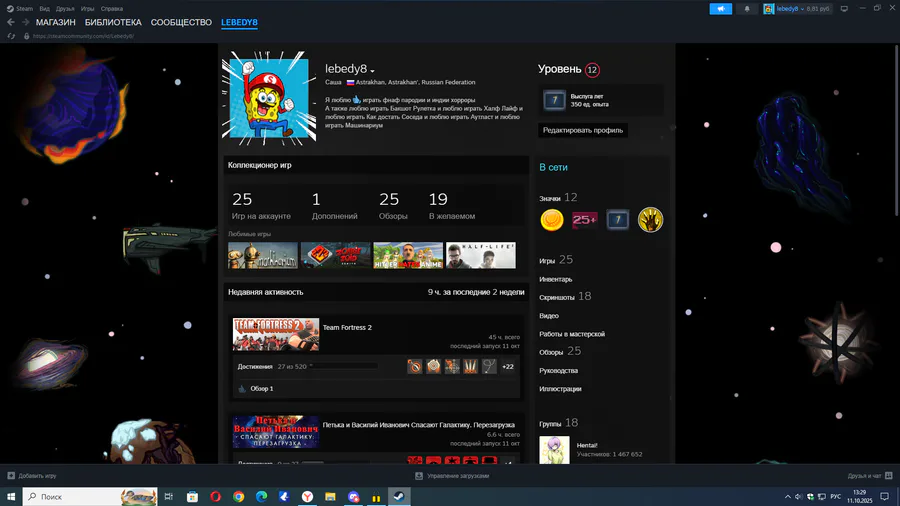Go to the СООБЩЕСТВО tab

[x=181, y=22]
